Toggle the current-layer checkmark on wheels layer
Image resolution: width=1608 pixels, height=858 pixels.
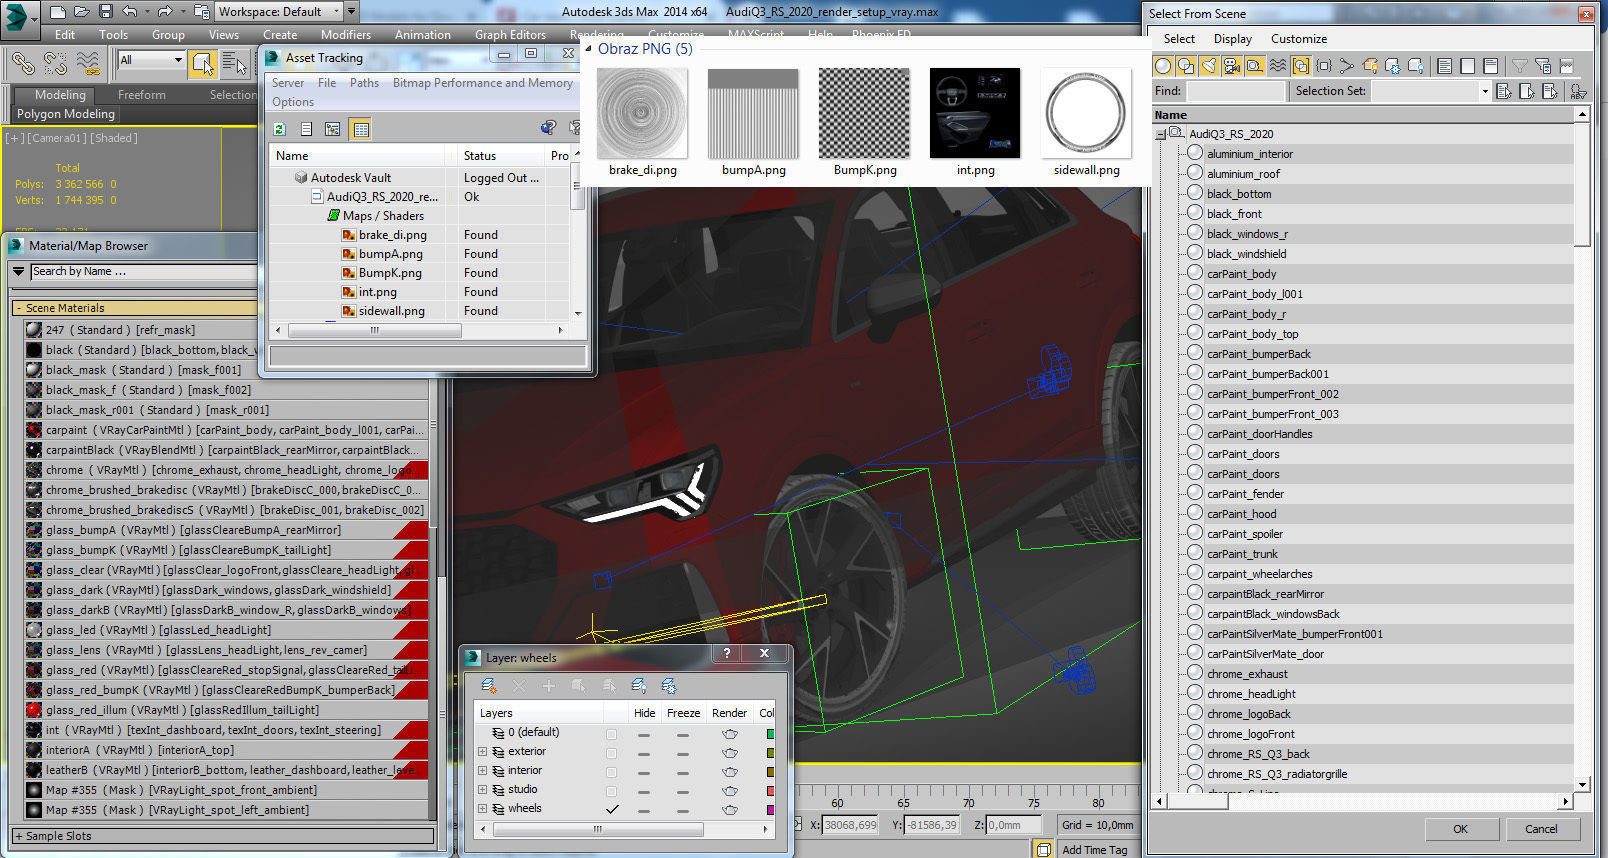tap(612, 809)
